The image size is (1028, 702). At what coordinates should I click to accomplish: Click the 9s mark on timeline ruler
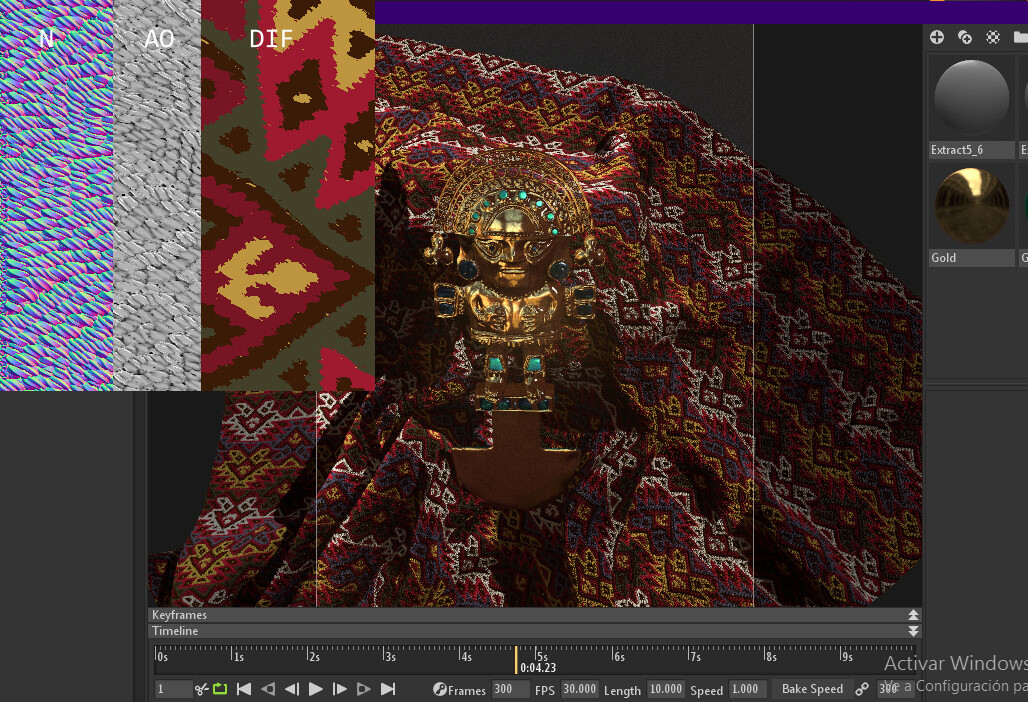click(x=847, y=656)
